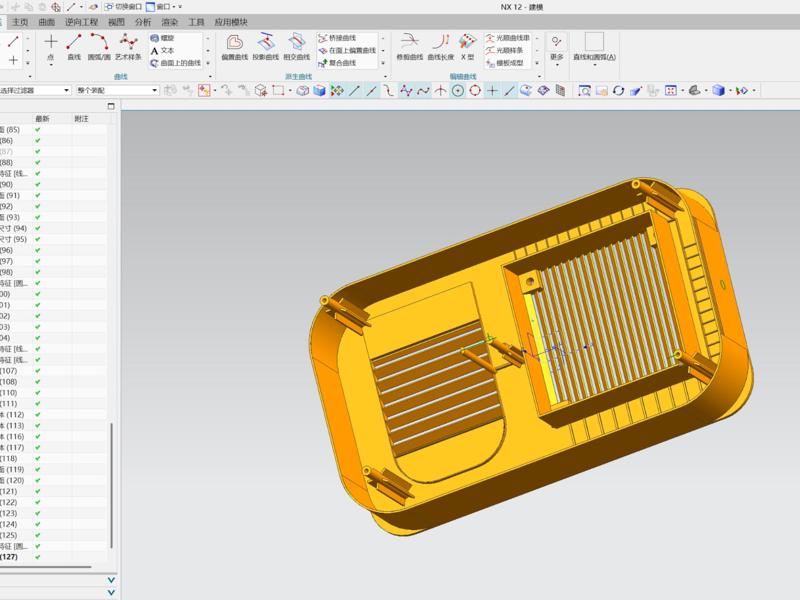Select the 文本 text curve tool
The image size is (800, 600).
click(x=161, y=50)
